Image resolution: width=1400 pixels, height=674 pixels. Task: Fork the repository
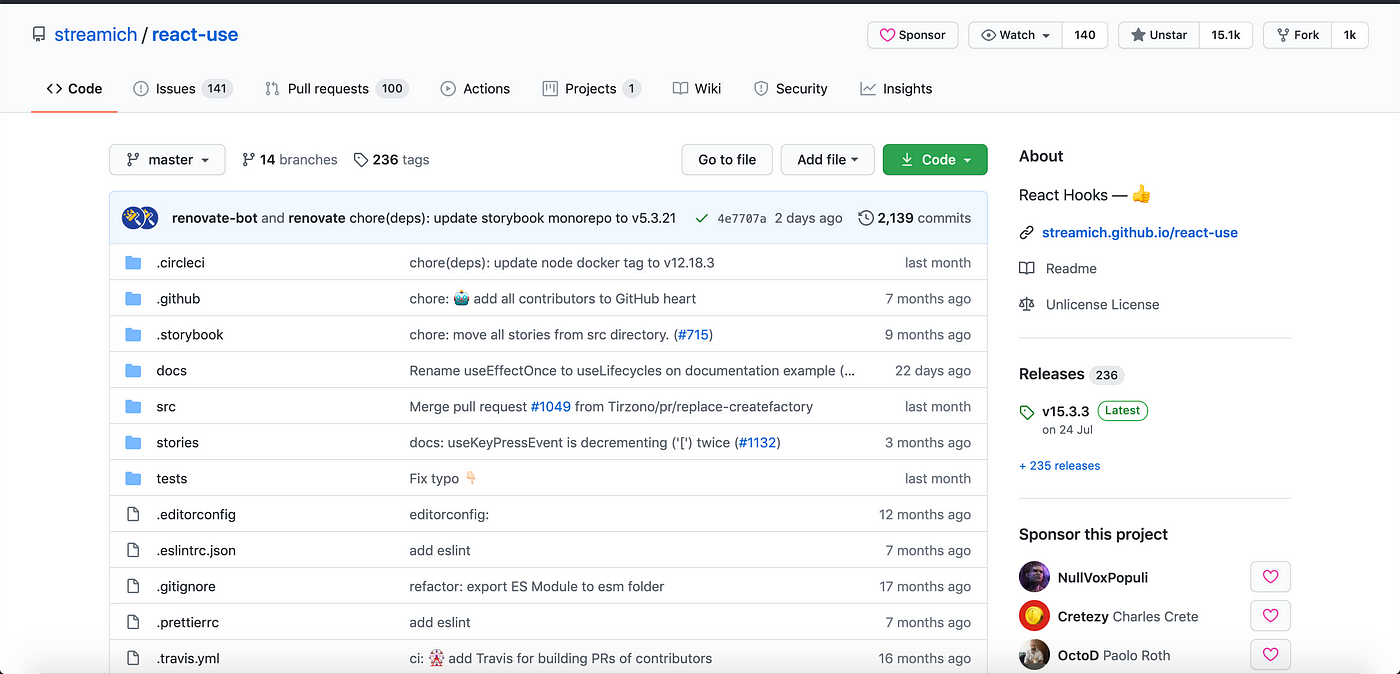[1297, 35]
